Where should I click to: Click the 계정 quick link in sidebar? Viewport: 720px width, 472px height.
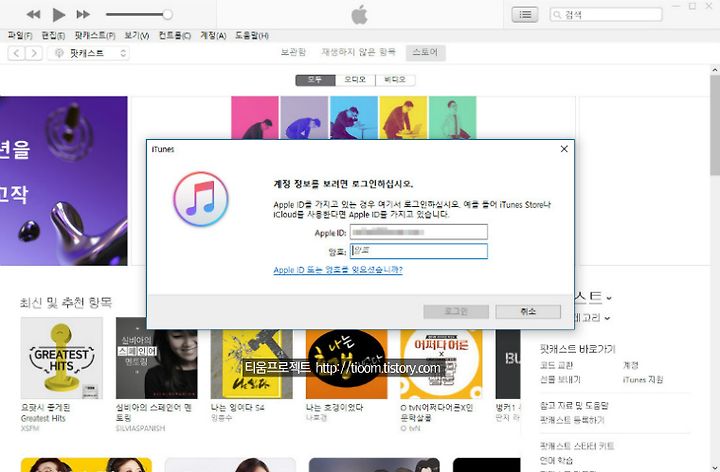630,365
